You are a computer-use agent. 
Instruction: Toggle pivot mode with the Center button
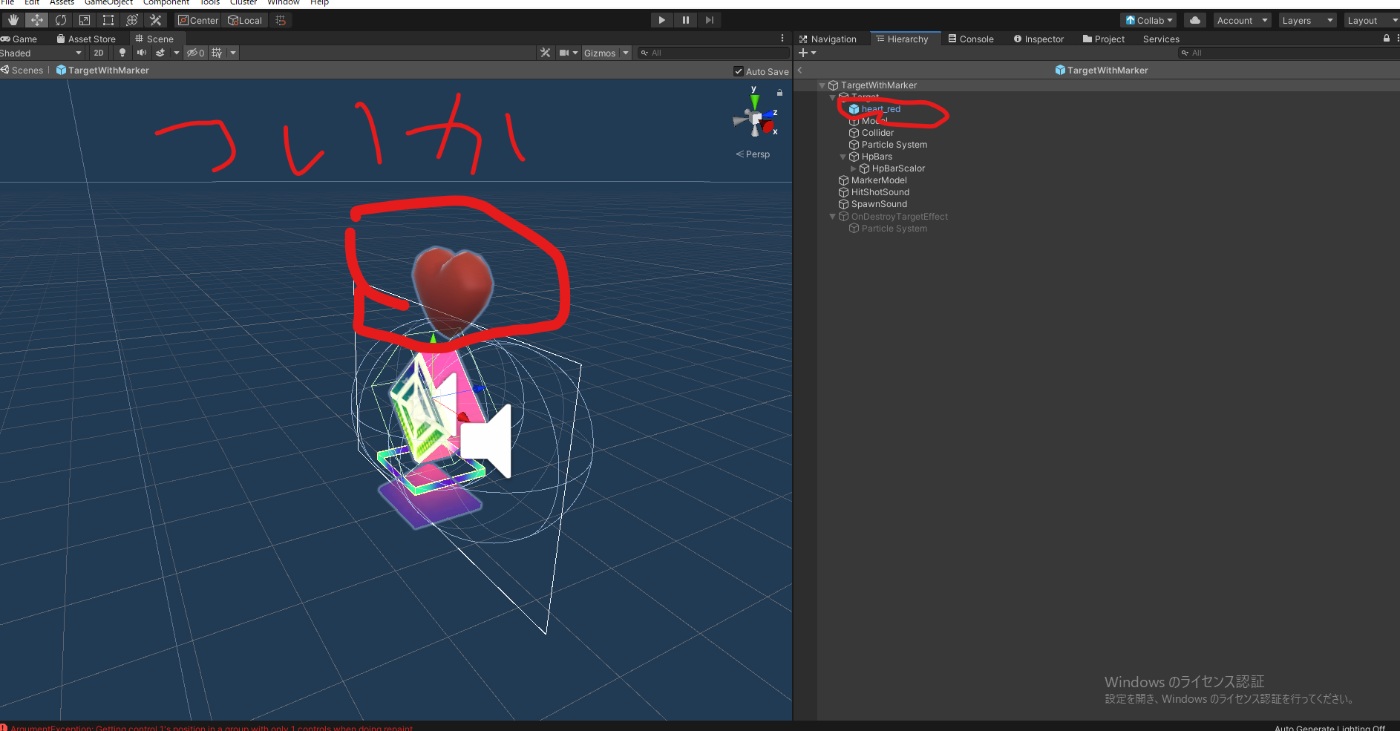[x=198, y=20]
